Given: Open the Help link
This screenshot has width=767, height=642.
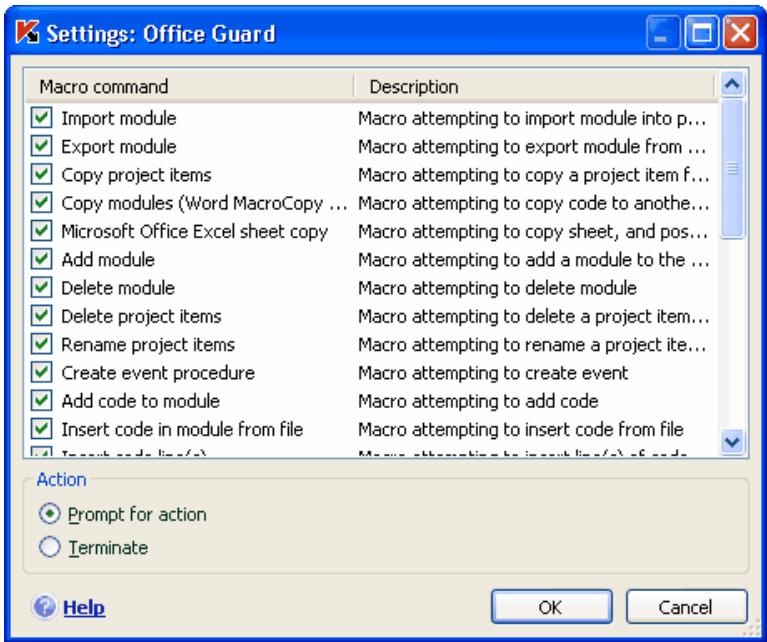Looking at the screenshot, I should tap(84, 607).
